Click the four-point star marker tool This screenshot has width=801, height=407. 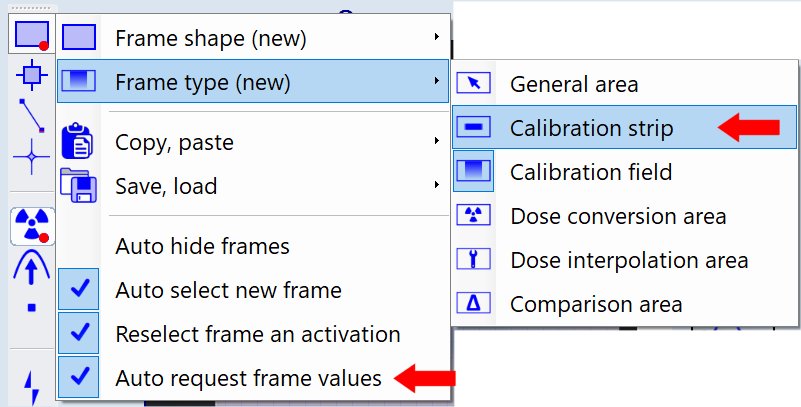[32, 157]
